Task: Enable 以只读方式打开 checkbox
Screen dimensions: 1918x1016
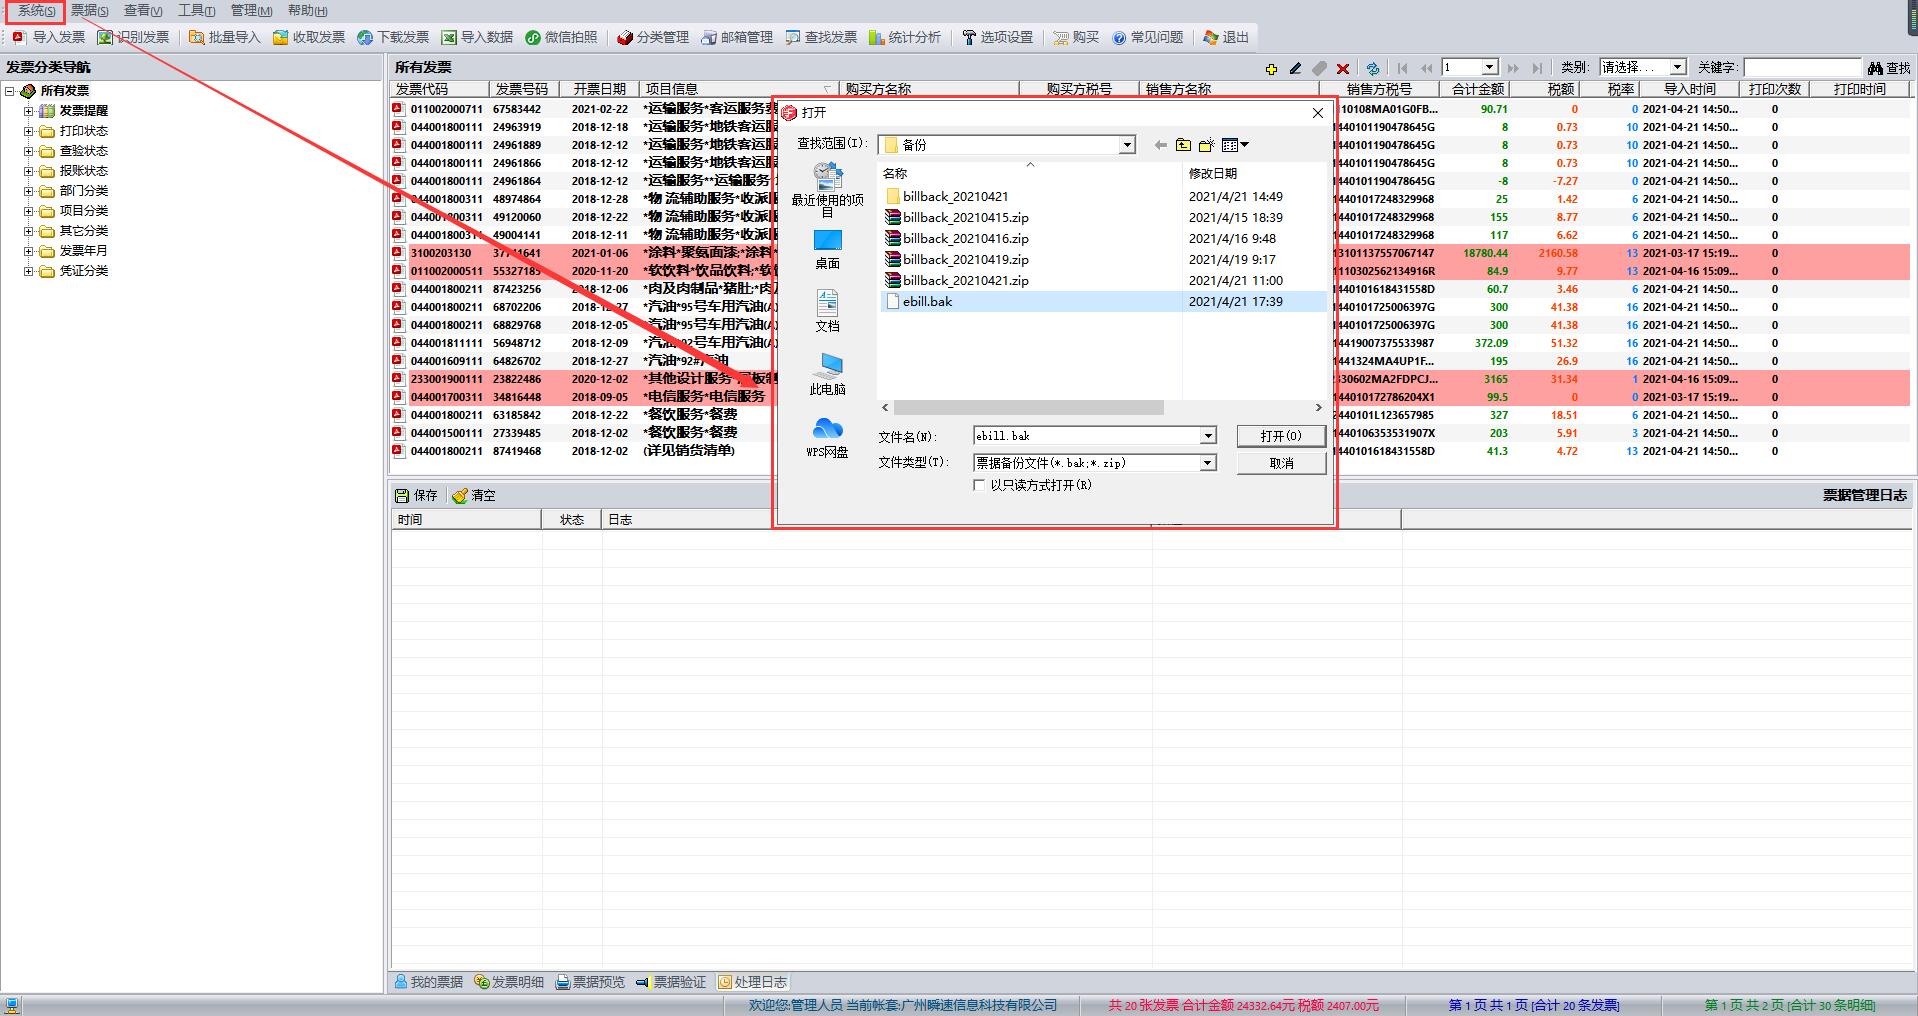Action: [979, 485]
